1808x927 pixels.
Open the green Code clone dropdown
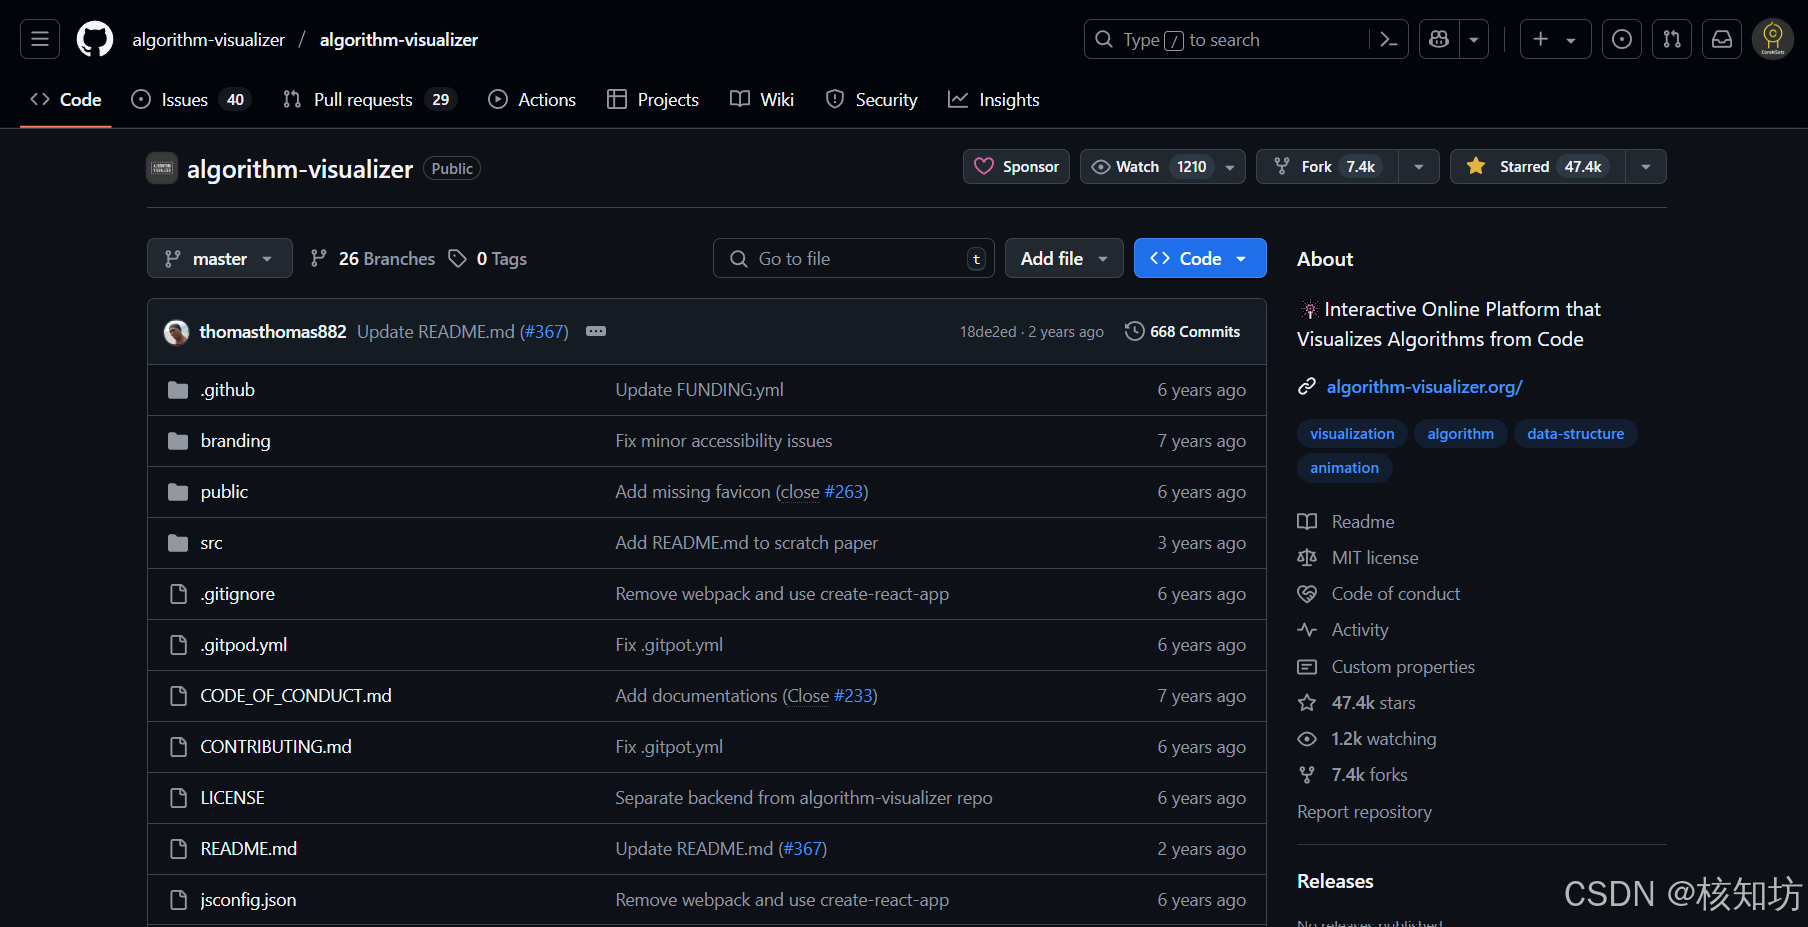1200,258
